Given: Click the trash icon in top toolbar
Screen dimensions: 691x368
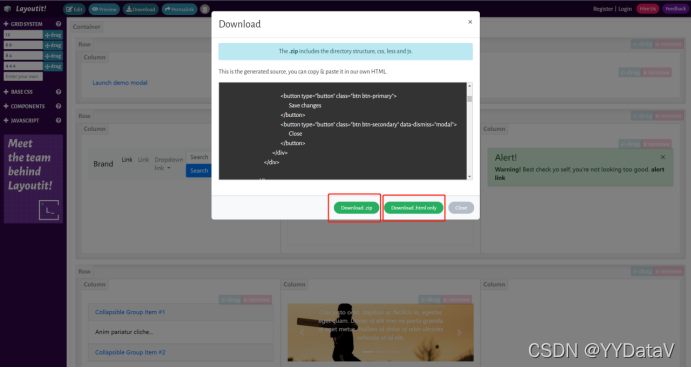Looking at the screenshot, I should (x=205, y=9).
